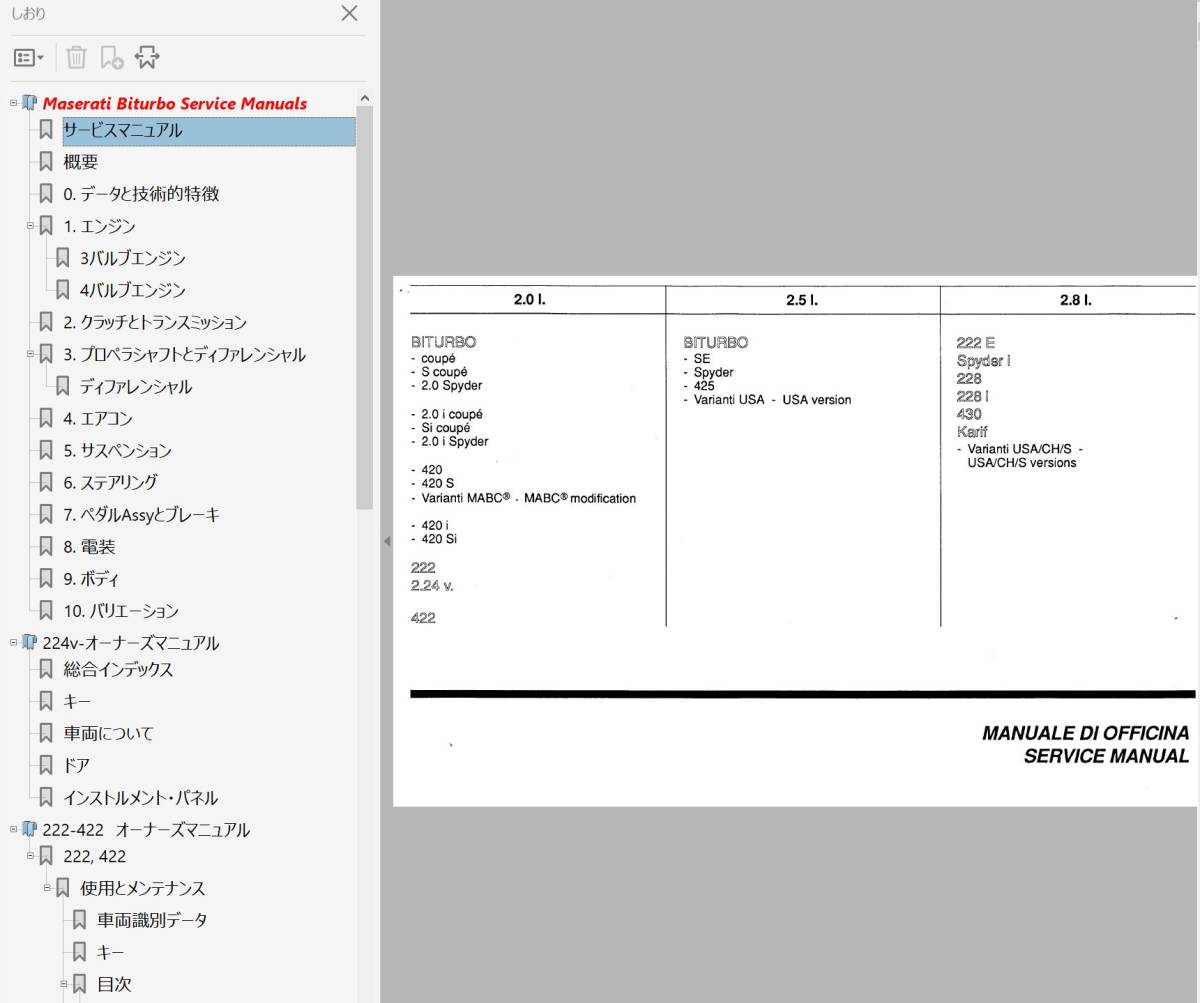Click bookmark icon beside 4. エアコン

click(46, 418)
